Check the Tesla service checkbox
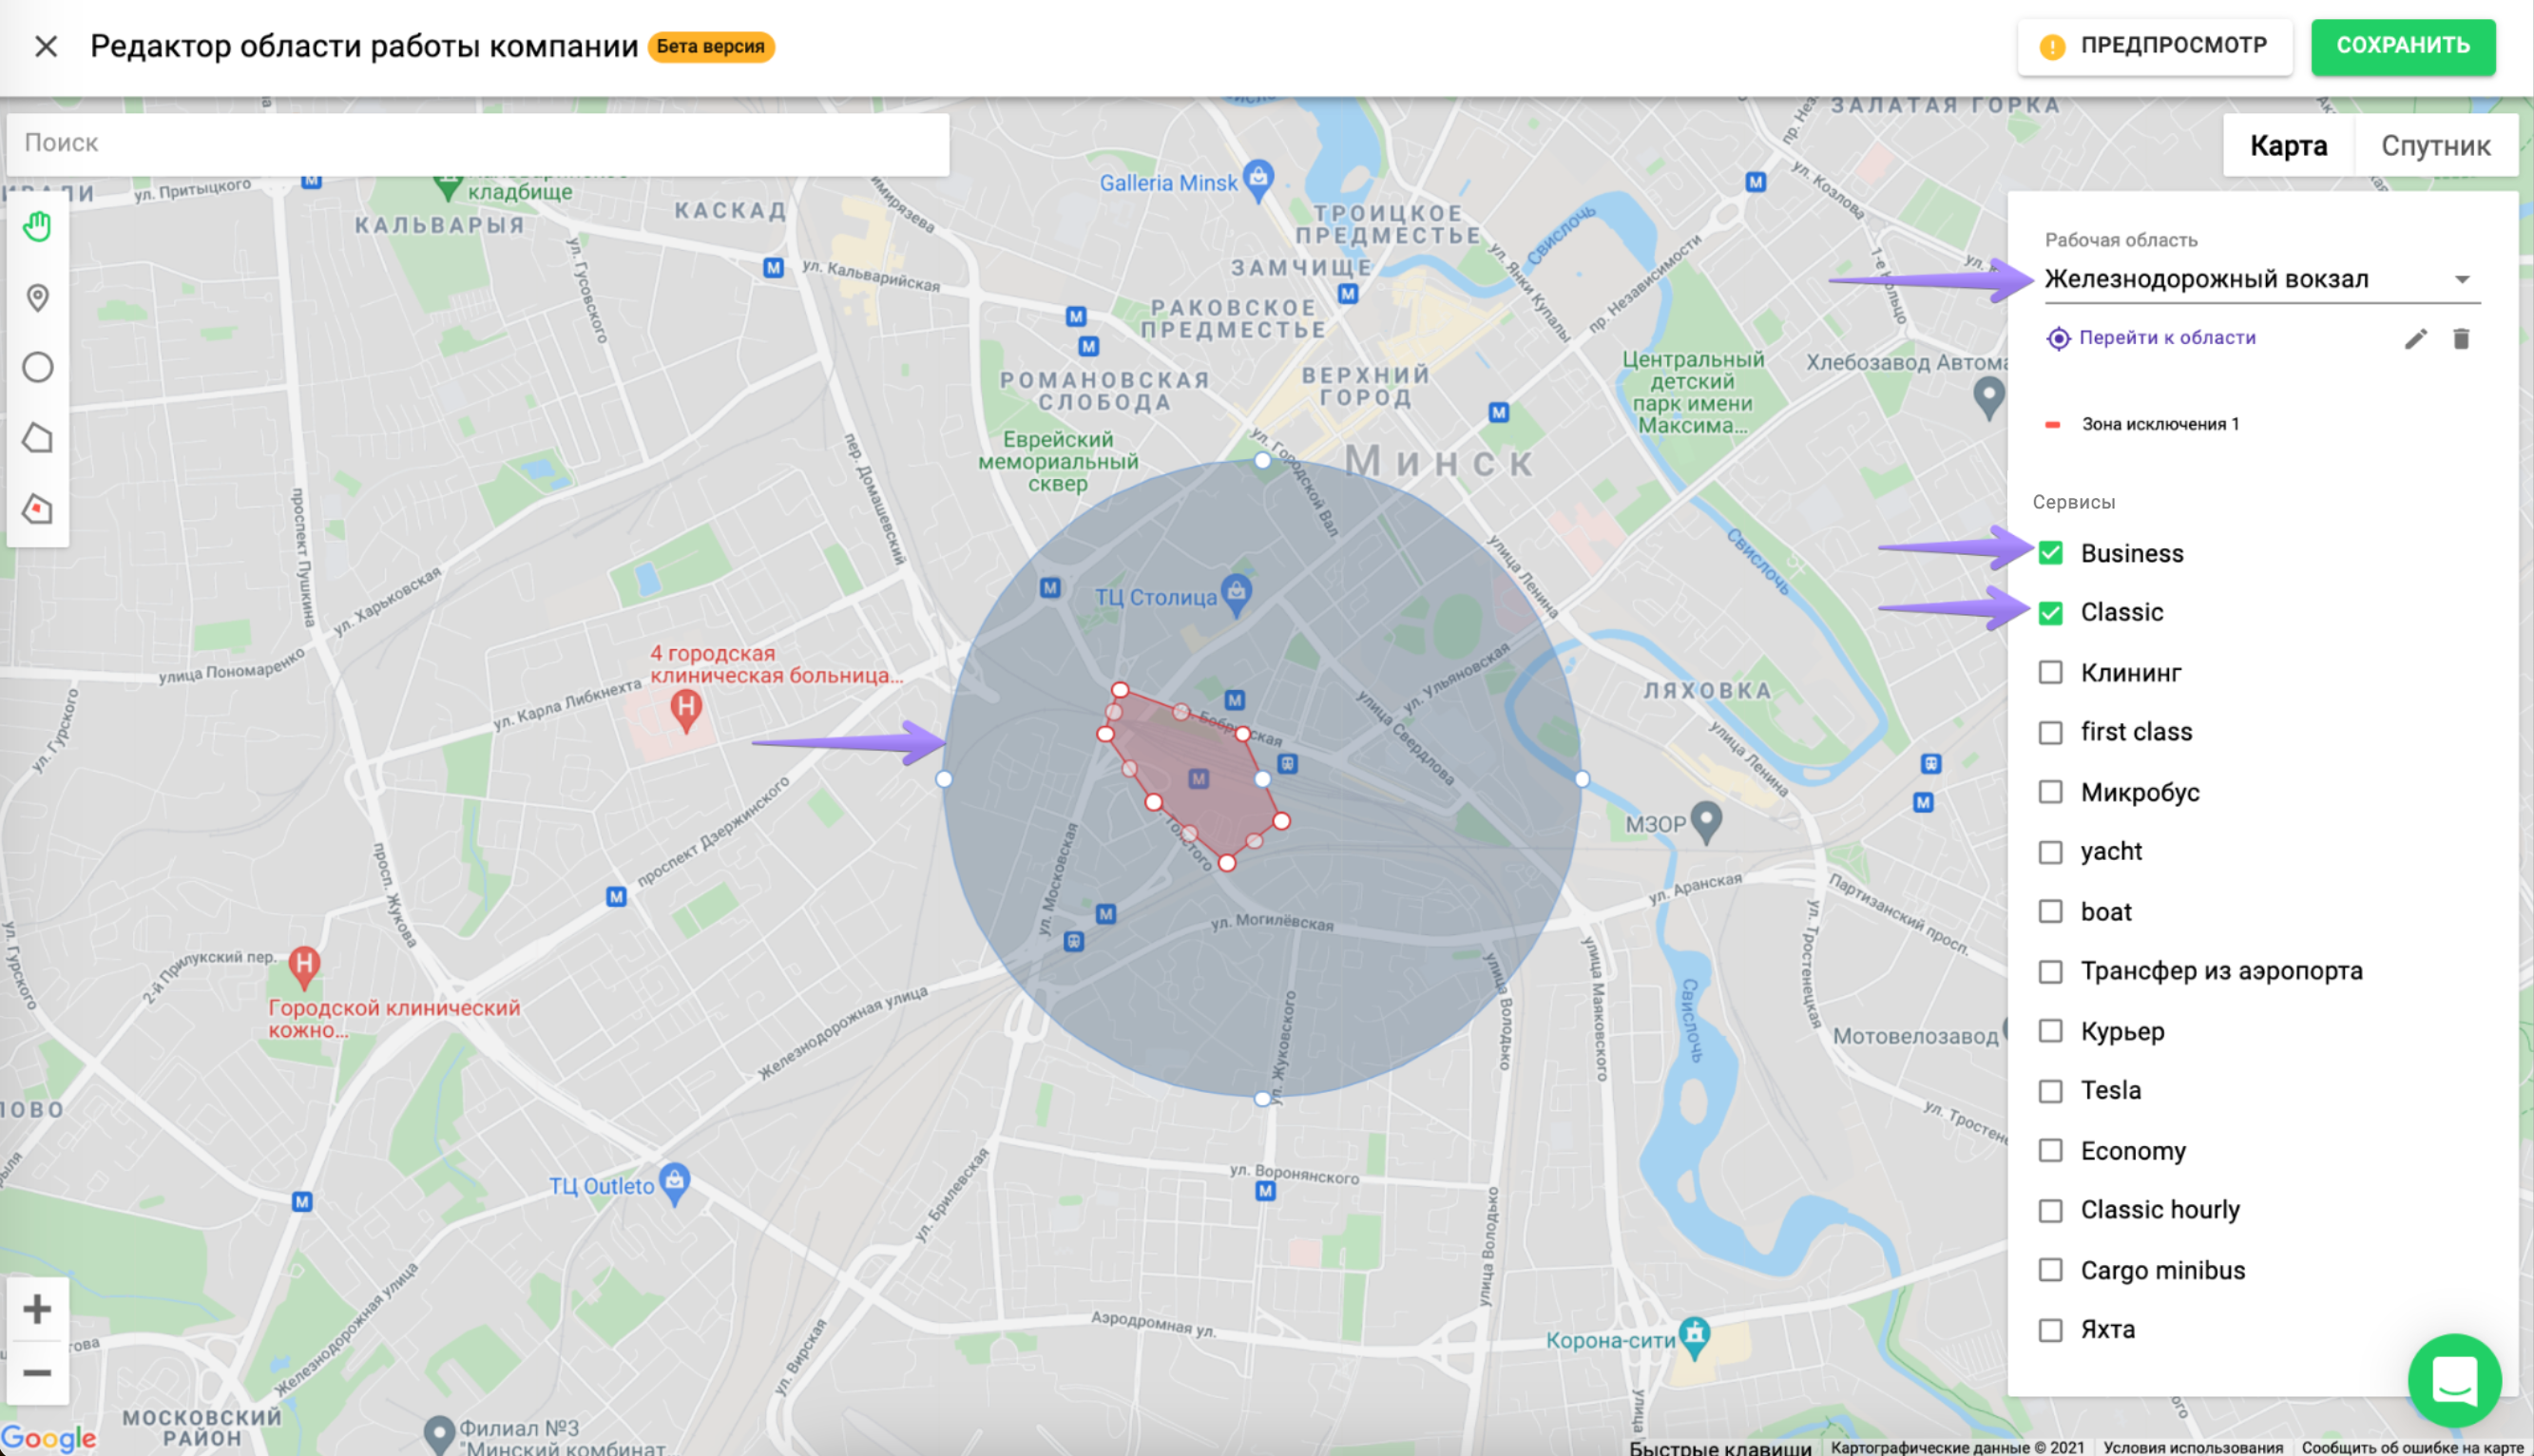 pos(2050,1091)
